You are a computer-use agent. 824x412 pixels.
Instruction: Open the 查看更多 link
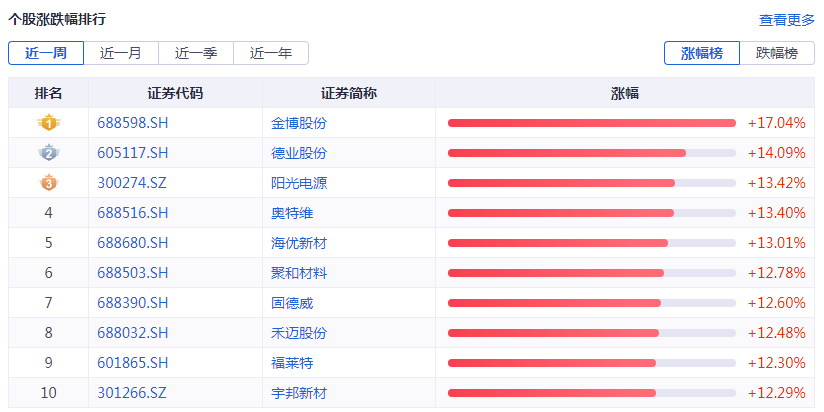[787, 20]
